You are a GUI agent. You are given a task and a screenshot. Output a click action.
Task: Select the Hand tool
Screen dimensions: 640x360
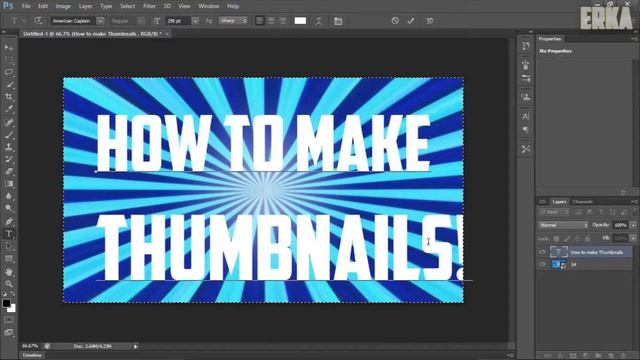(x=9, y=271)
